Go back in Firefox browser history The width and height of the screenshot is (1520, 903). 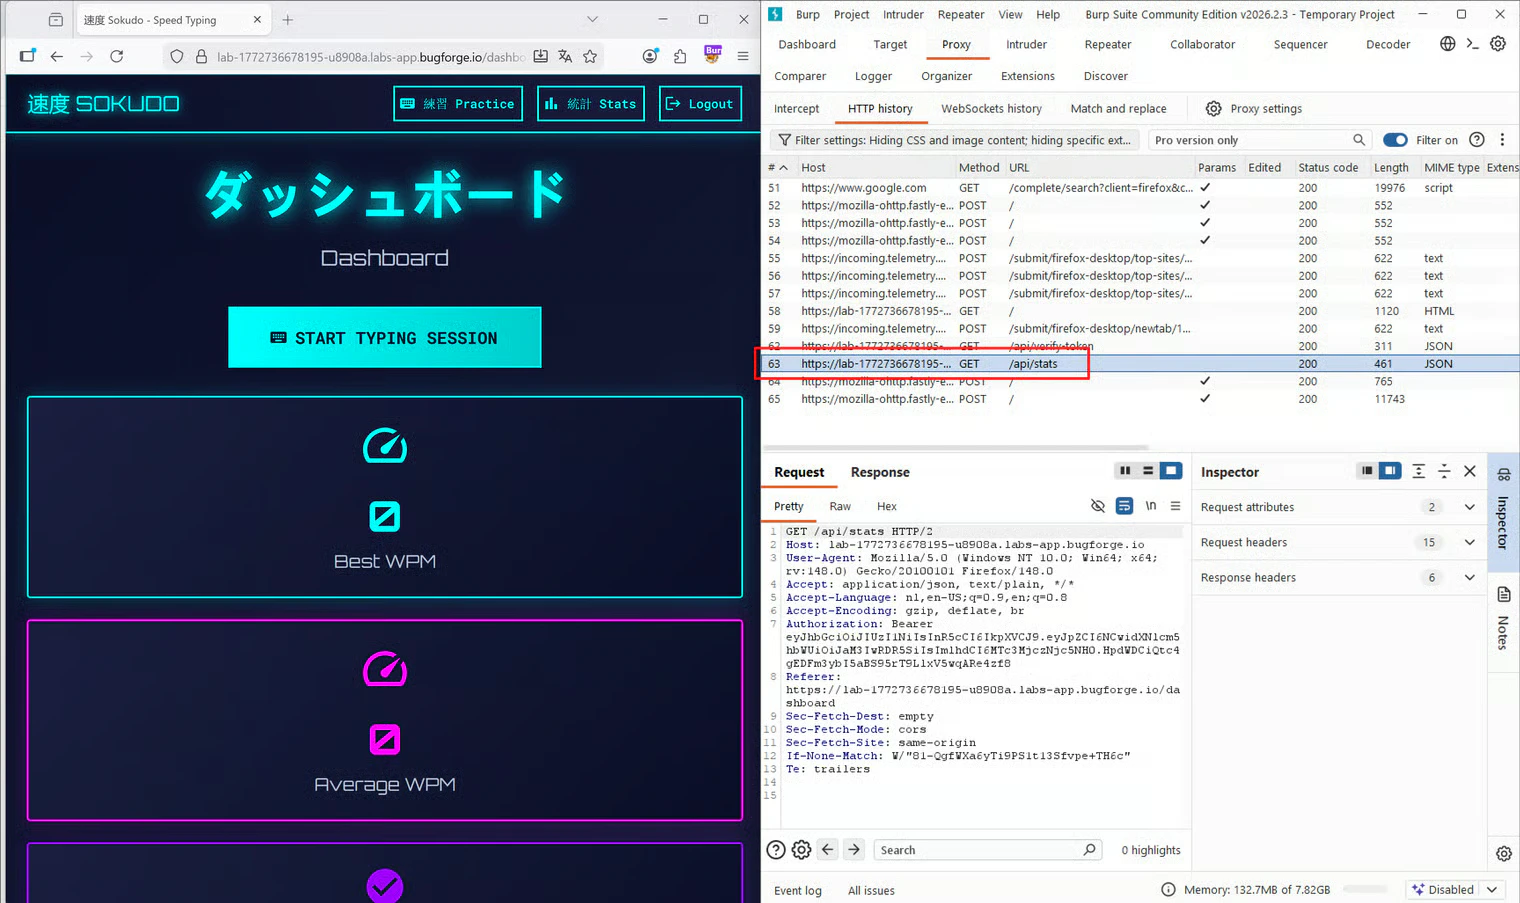coord(57,57)
